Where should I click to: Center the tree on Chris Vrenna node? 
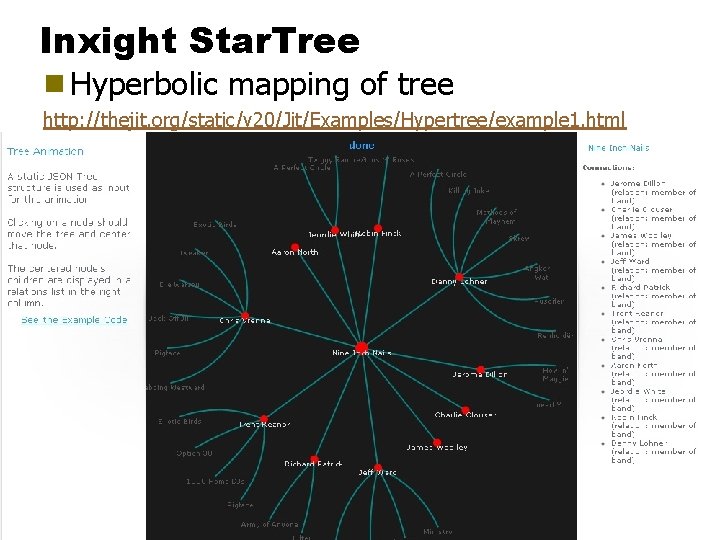coord(245,316)
